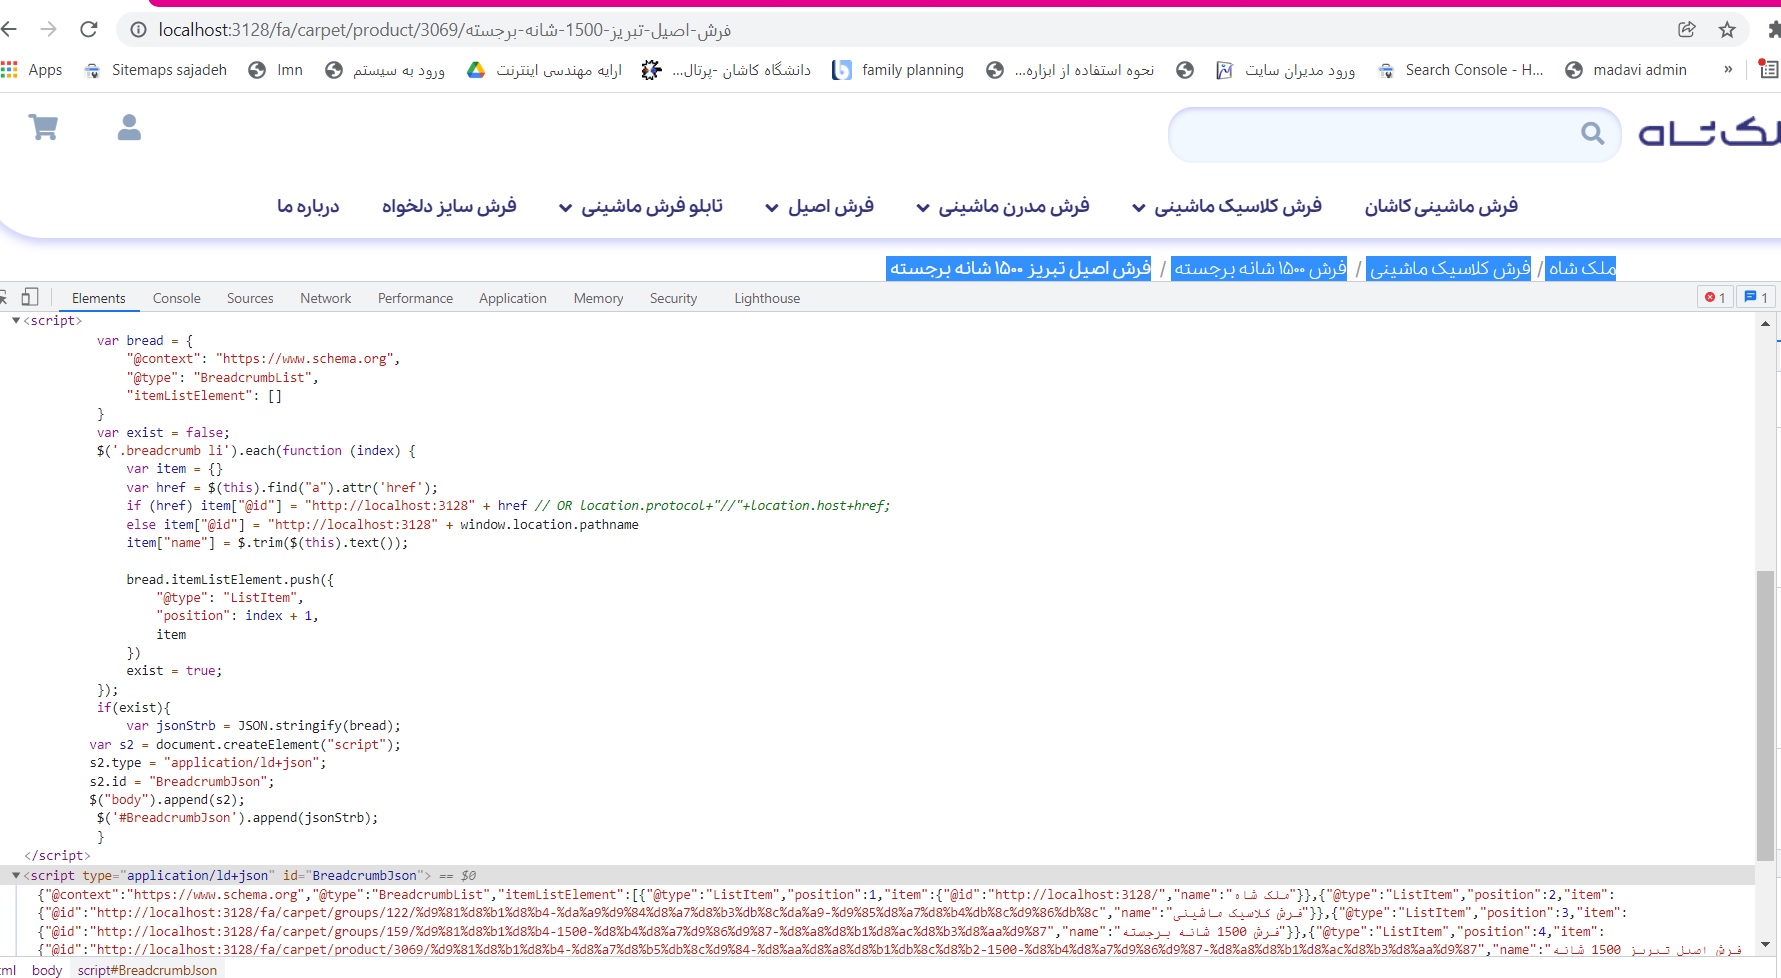The height and width of the screenshot is (978, 1781).
Task: Toggle the device toolbar icon in DevTools
Action: tap(30, 298)
